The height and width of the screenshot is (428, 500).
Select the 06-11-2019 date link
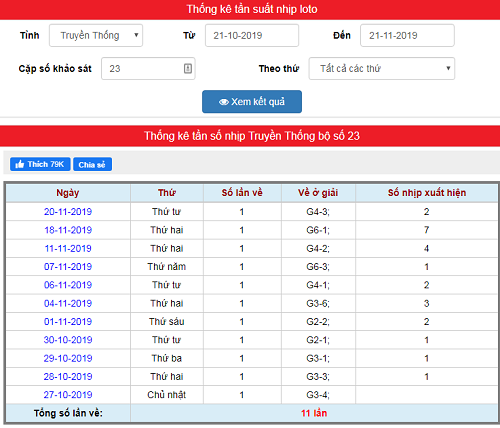[68, 285]
